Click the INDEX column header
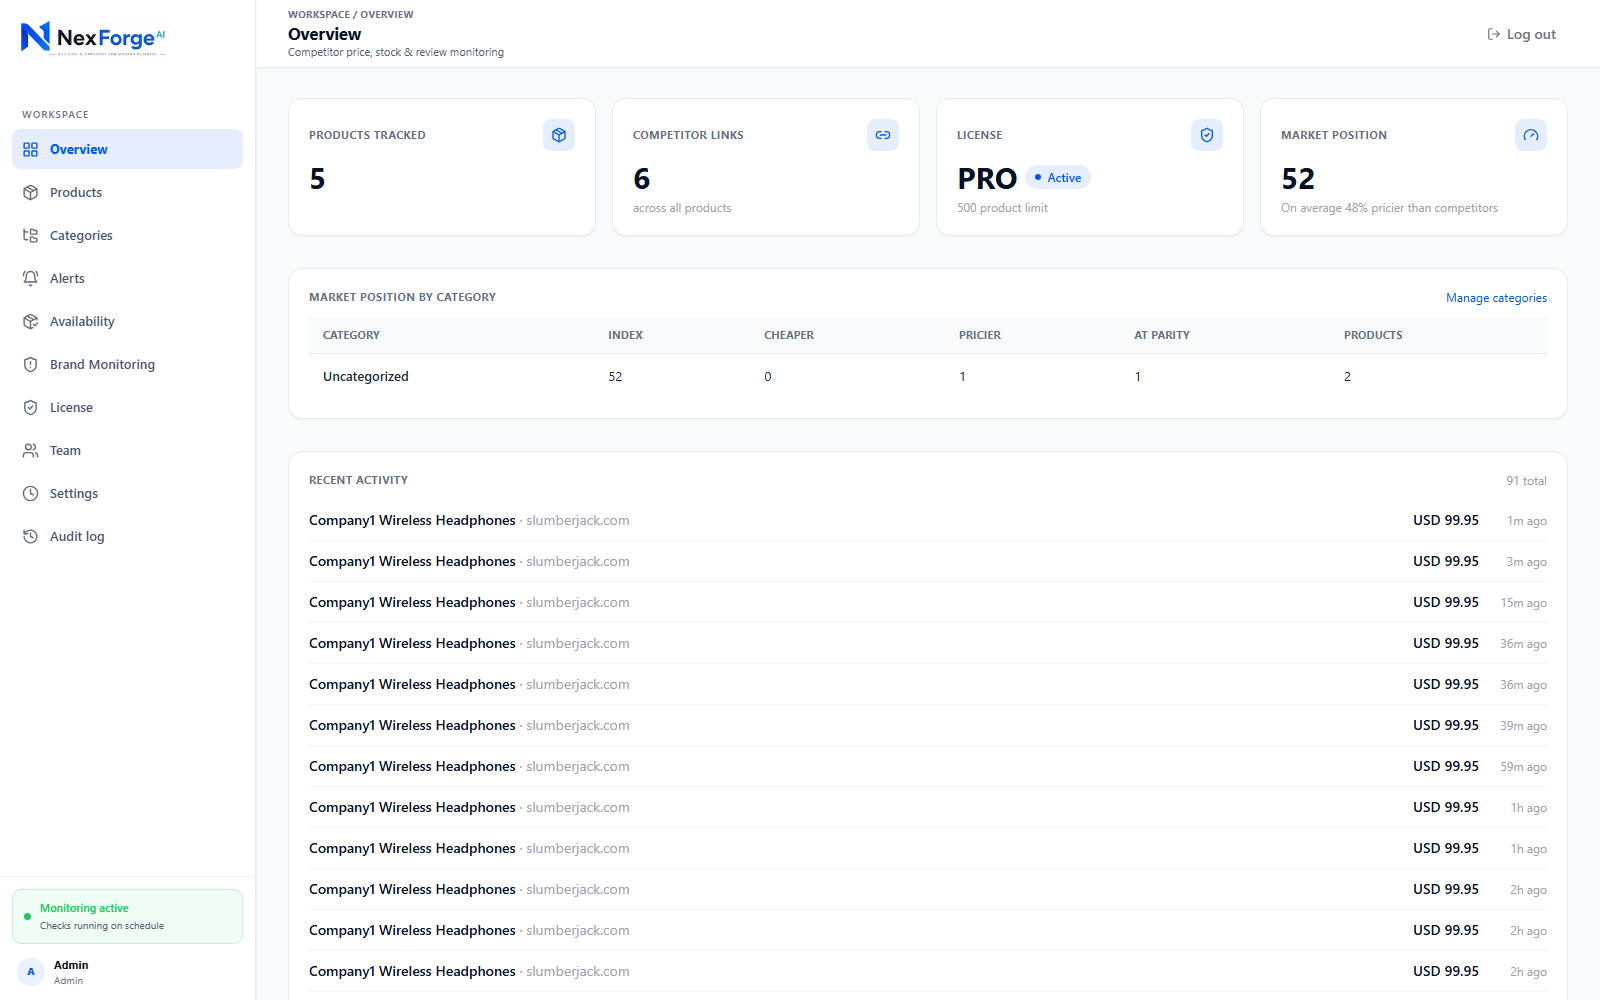The width and height of the screenshot is (1600, 1000). 625,335
